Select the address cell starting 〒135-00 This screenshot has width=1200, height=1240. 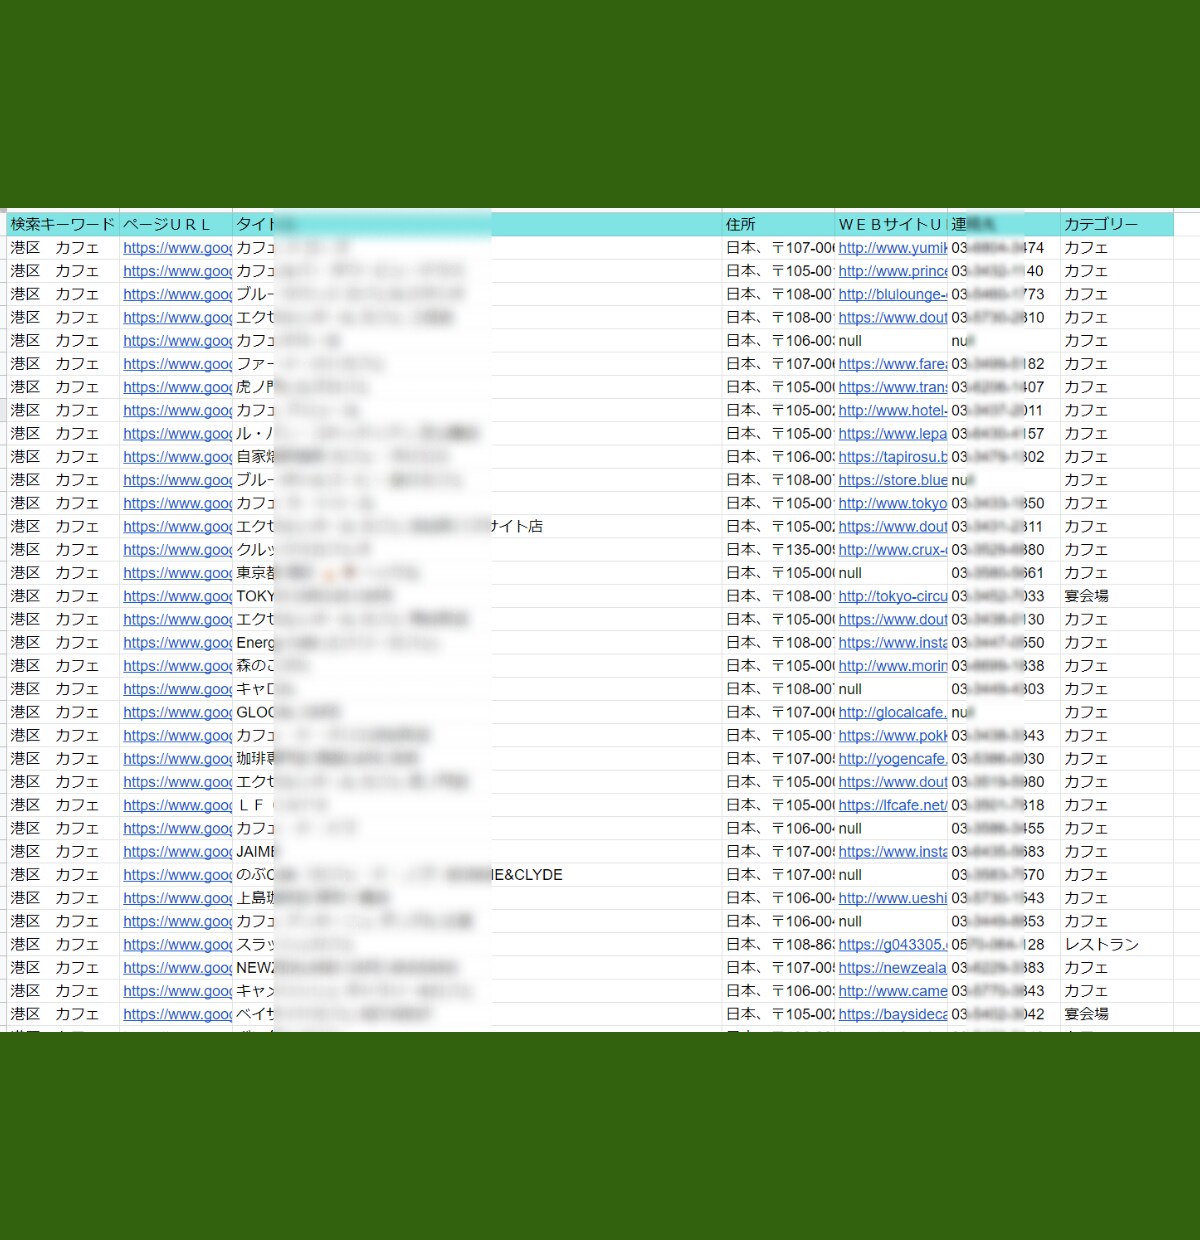point(779,550)
